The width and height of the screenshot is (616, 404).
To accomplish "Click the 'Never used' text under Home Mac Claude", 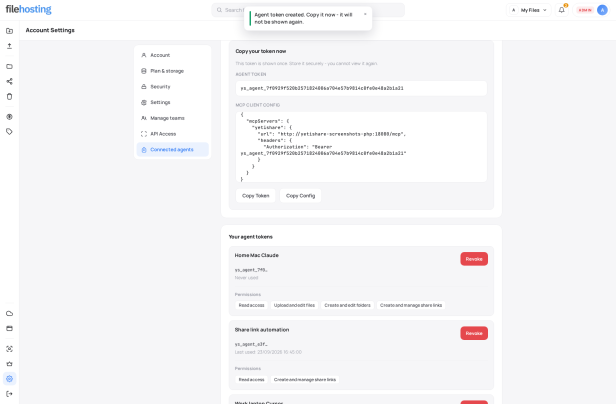I will click(246, 278).
